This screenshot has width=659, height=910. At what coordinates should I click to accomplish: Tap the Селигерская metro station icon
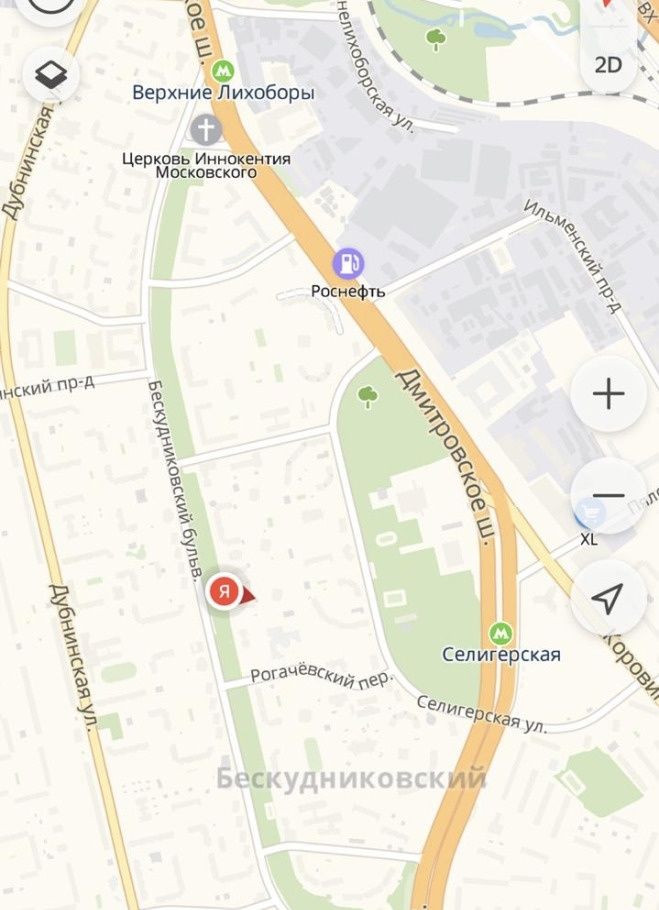coord(501,633)
